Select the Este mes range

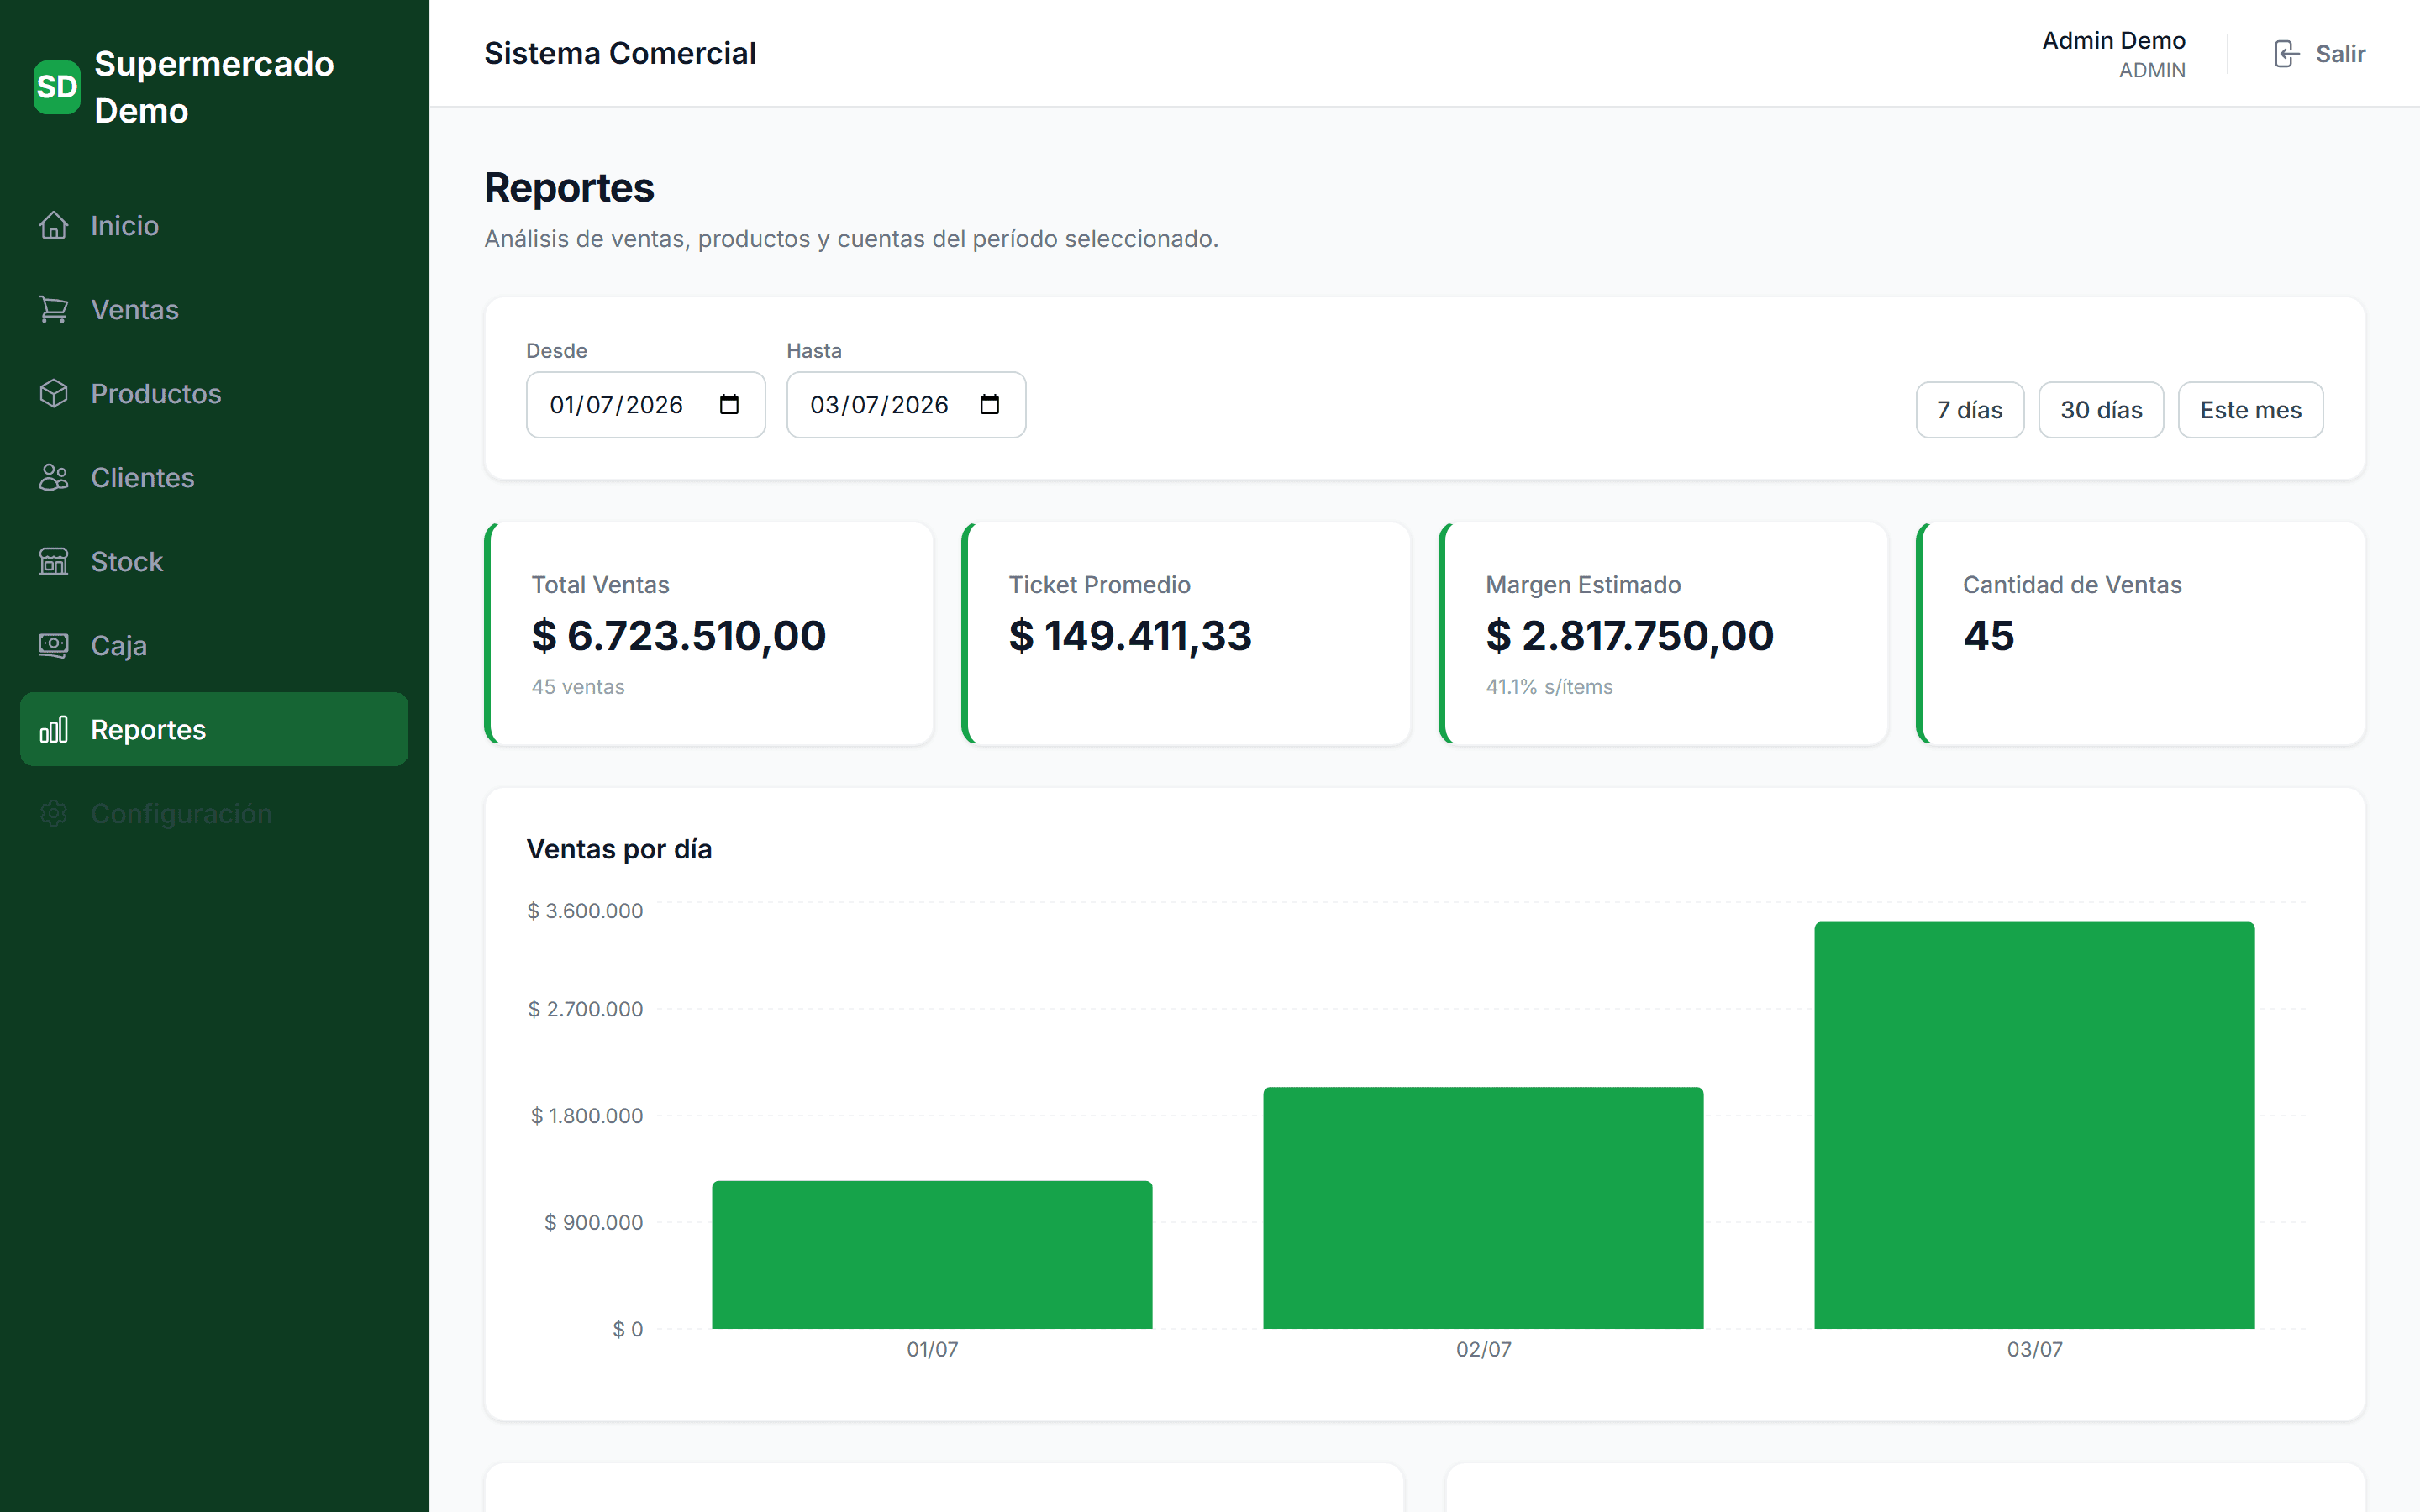(2250, 410)
